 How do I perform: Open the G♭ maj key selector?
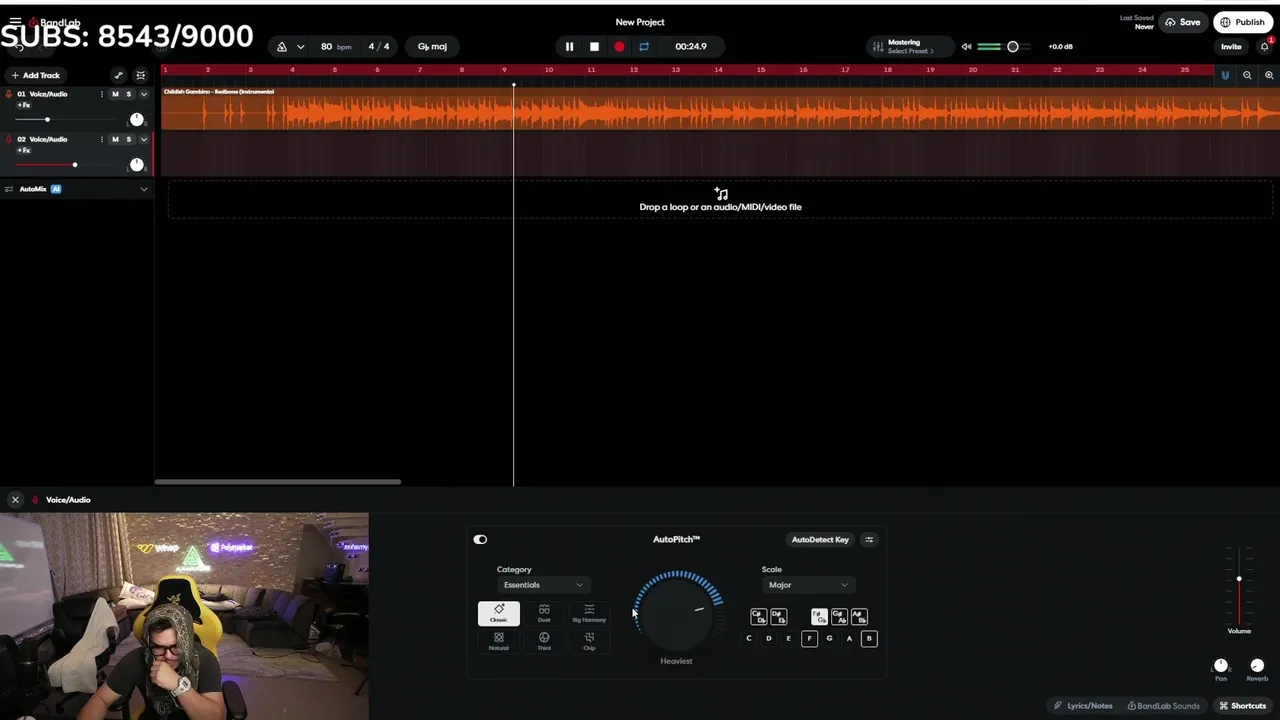pos(432,47)
